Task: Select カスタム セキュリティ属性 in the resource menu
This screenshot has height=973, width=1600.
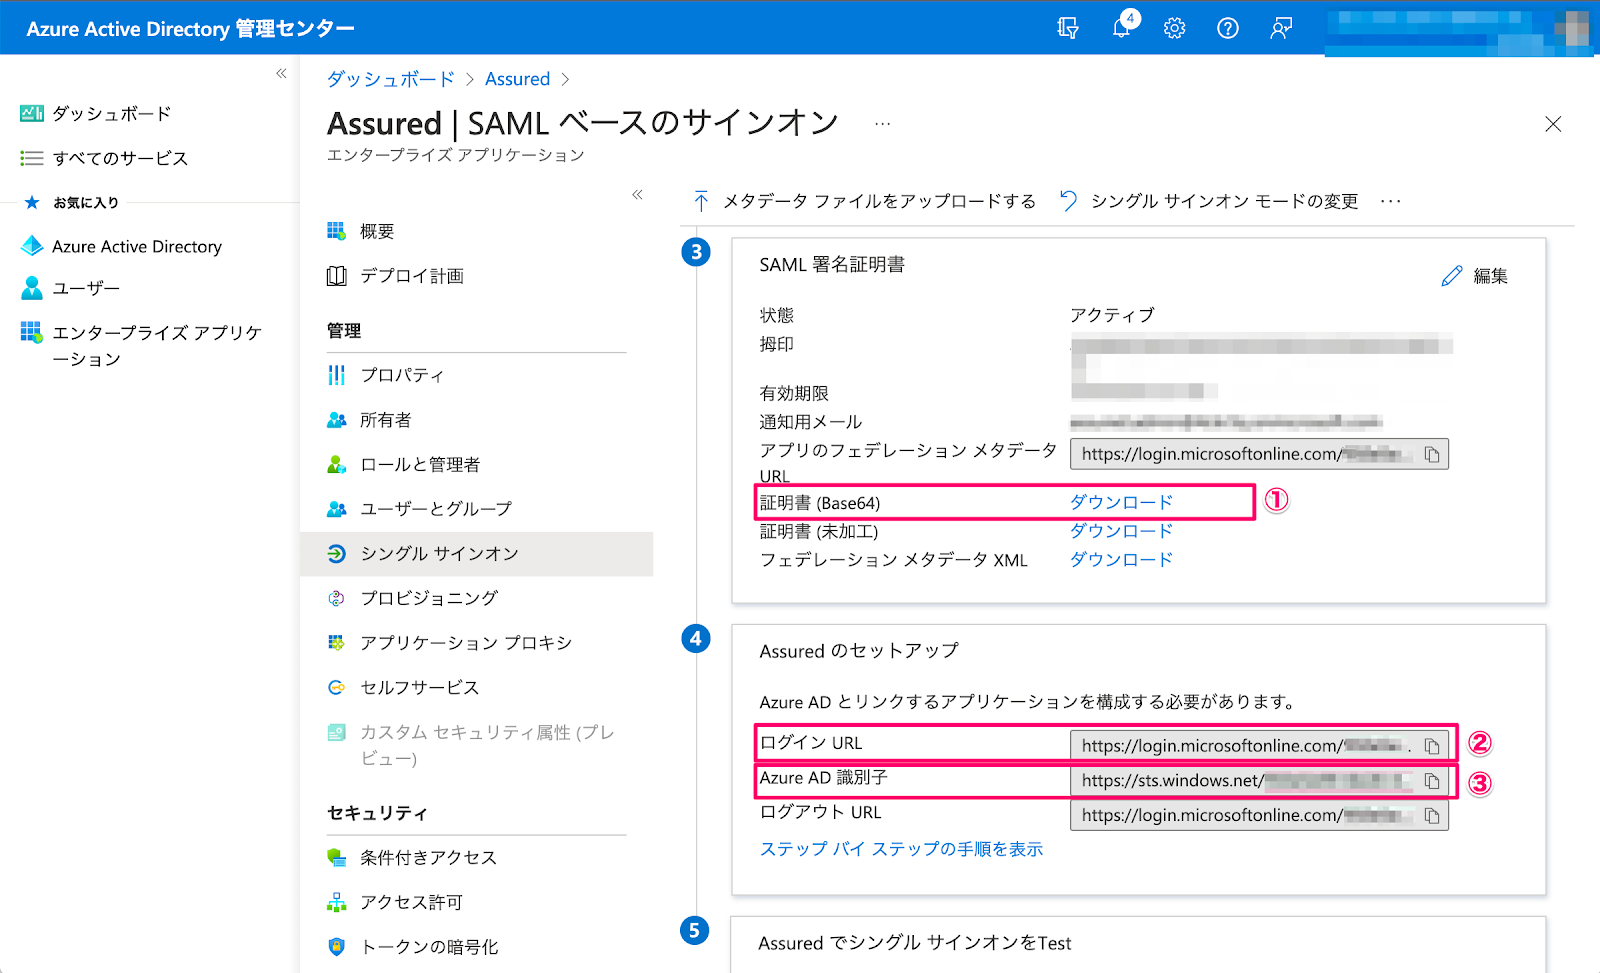Action: click(471, 745)
